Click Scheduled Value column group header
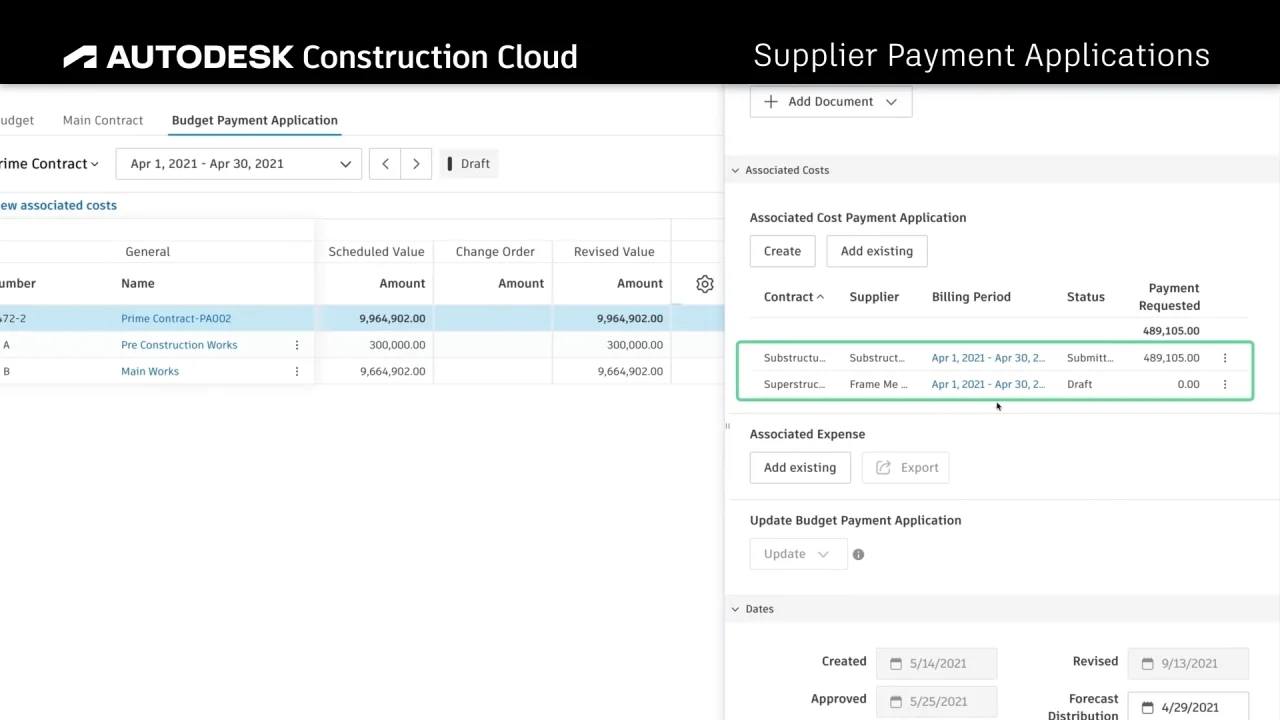The width and height of the screenshot is (1280, 720). [376, 252]
